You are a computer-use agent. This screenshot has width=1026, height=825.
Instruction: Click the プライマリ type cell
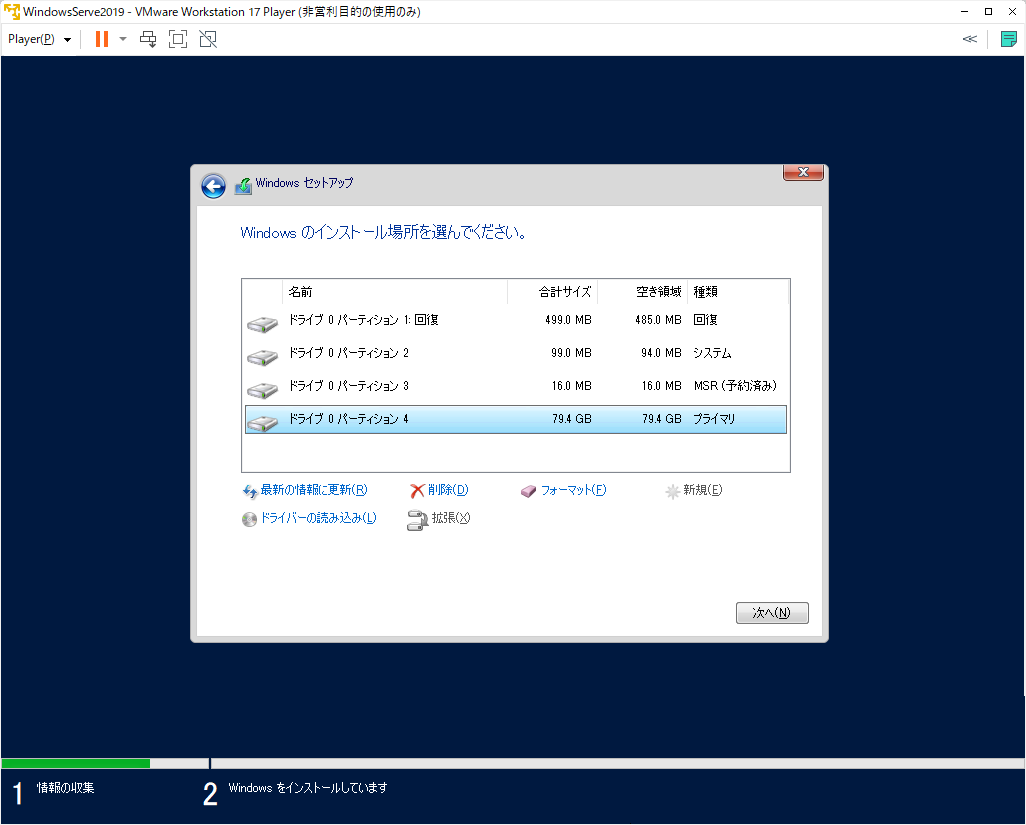[x=714, y=419]
